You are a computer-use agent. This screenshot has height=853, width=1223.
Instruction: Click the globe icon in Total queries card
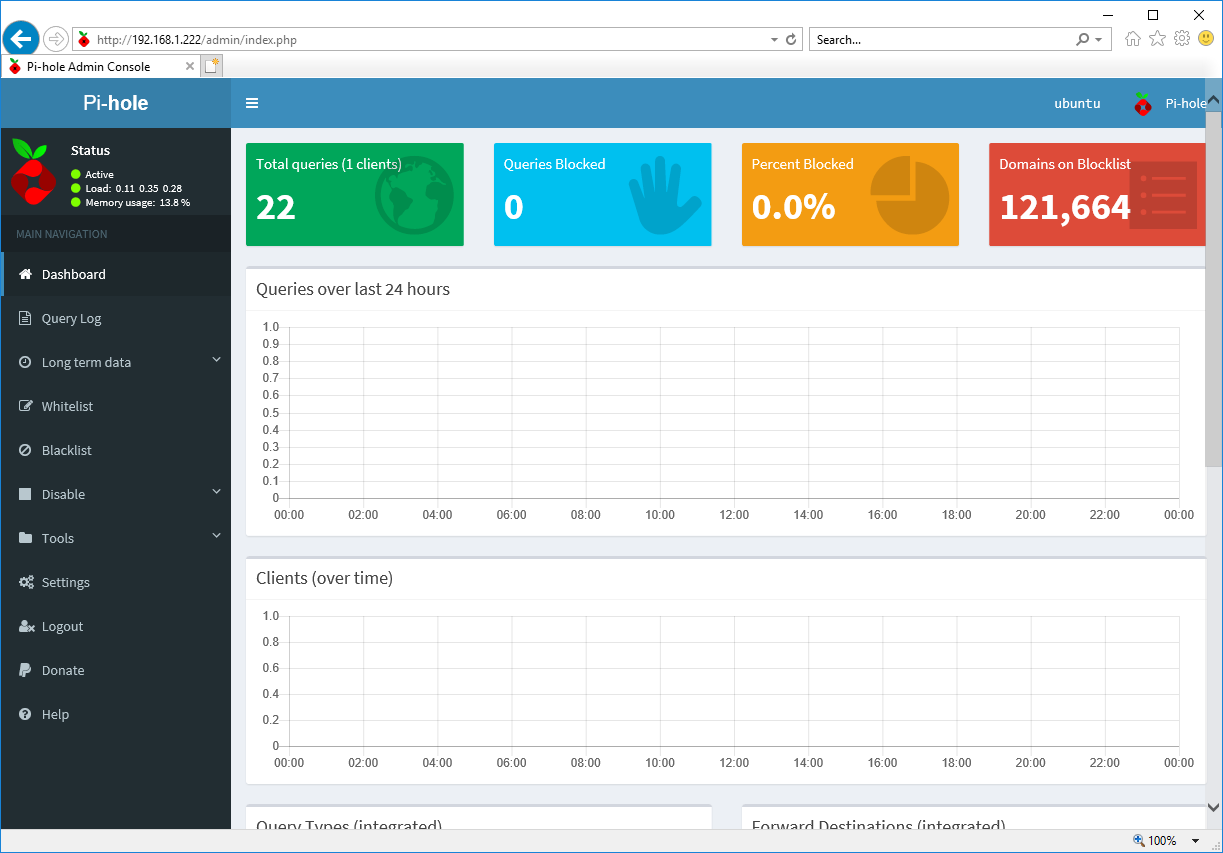tap(415, 195)
